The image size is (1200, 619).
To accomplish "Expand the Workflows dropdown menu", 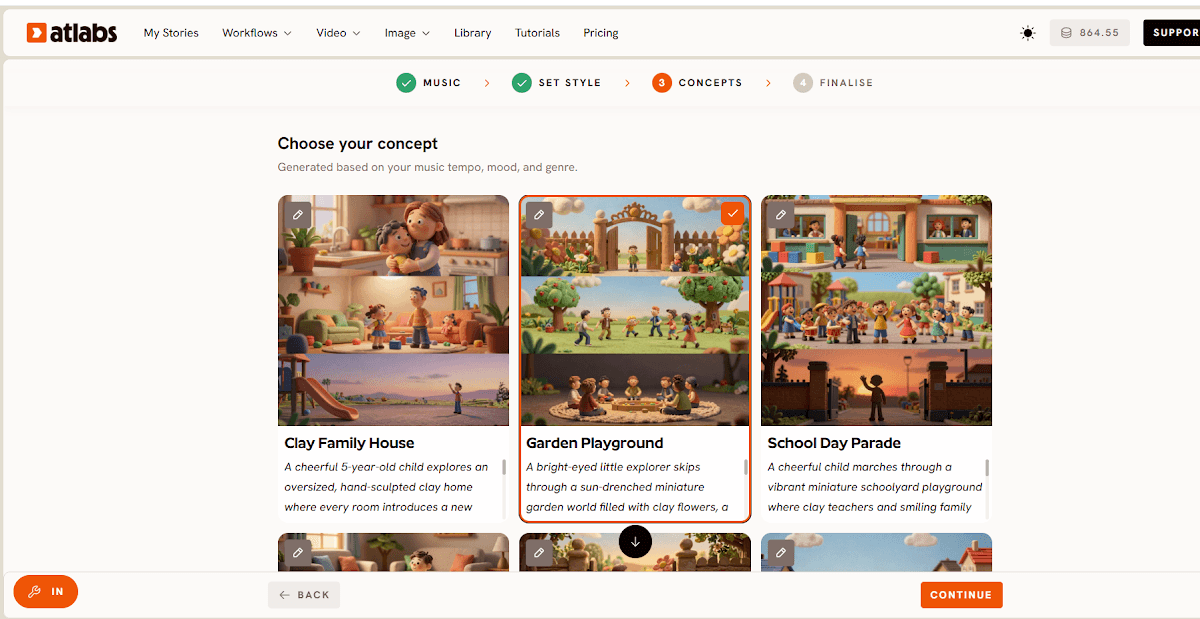I will [x=257, y=33].
